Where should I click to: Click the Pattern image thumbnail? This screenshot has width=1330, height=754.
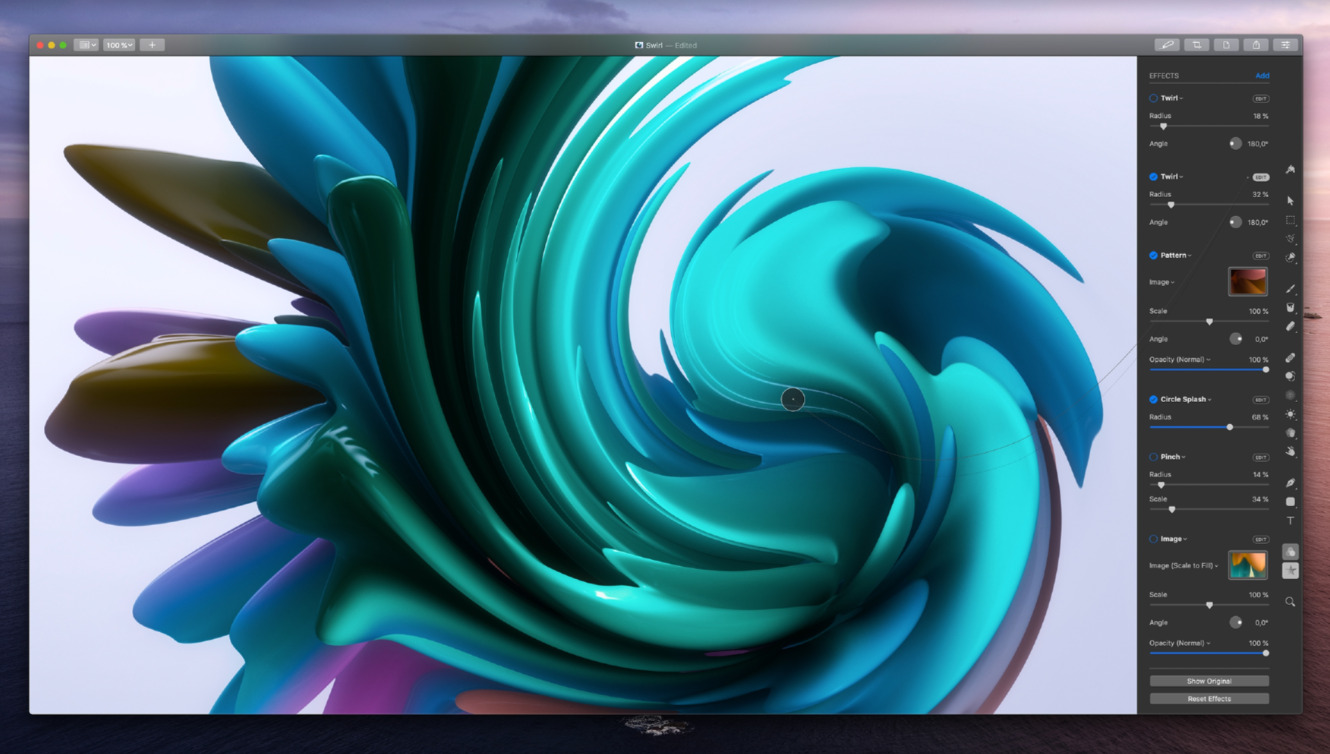point(1248,281)
